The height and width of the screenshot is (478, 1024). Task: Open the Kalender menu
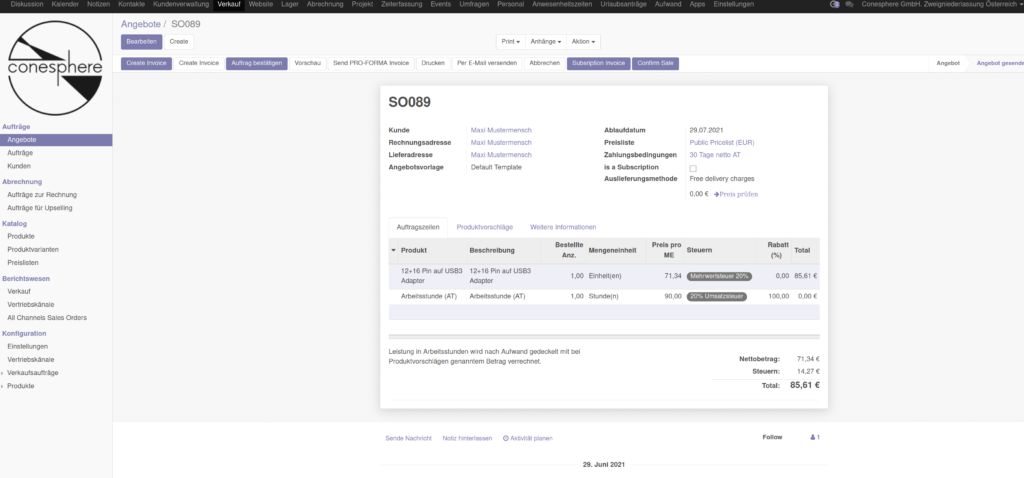pos(65,4)
